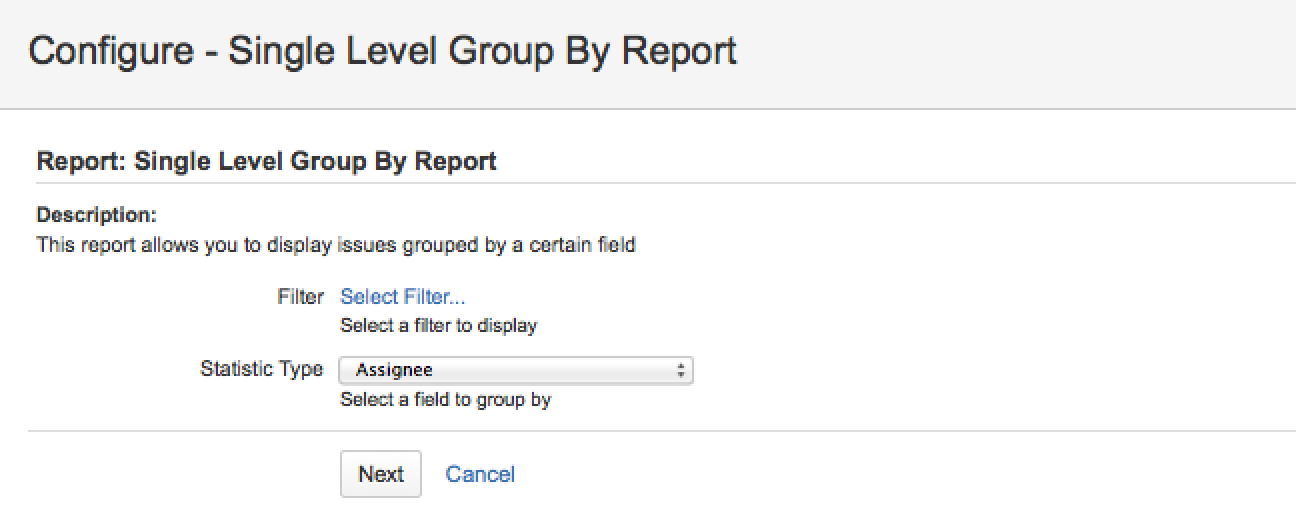Expand the Statistic Type dropdown
Image resolution: width=1296 pixels, height=520 pixels.
coord(515,371)
